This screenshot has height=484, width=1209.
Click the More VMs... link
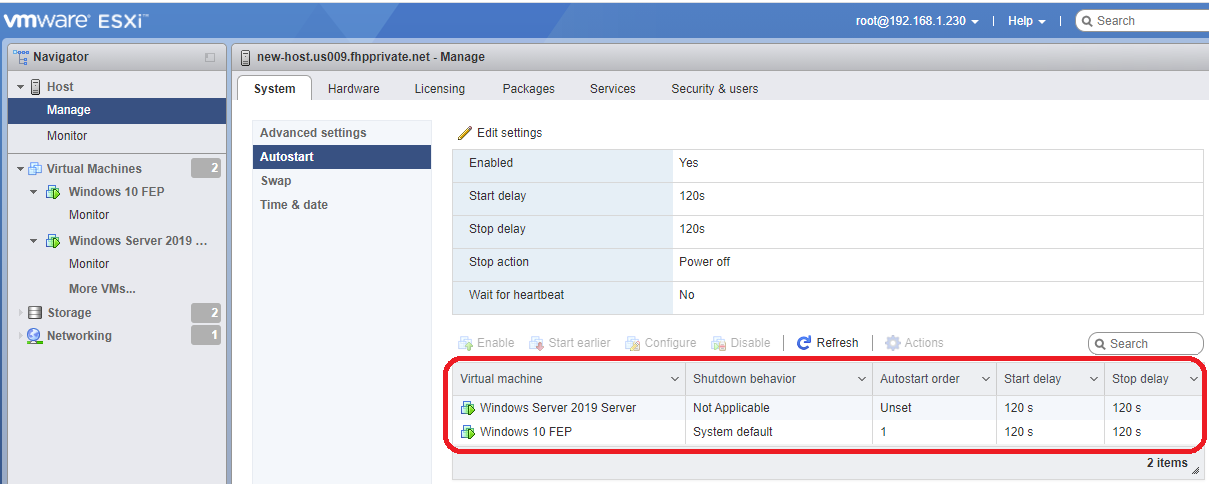click(x=102, y=289)
